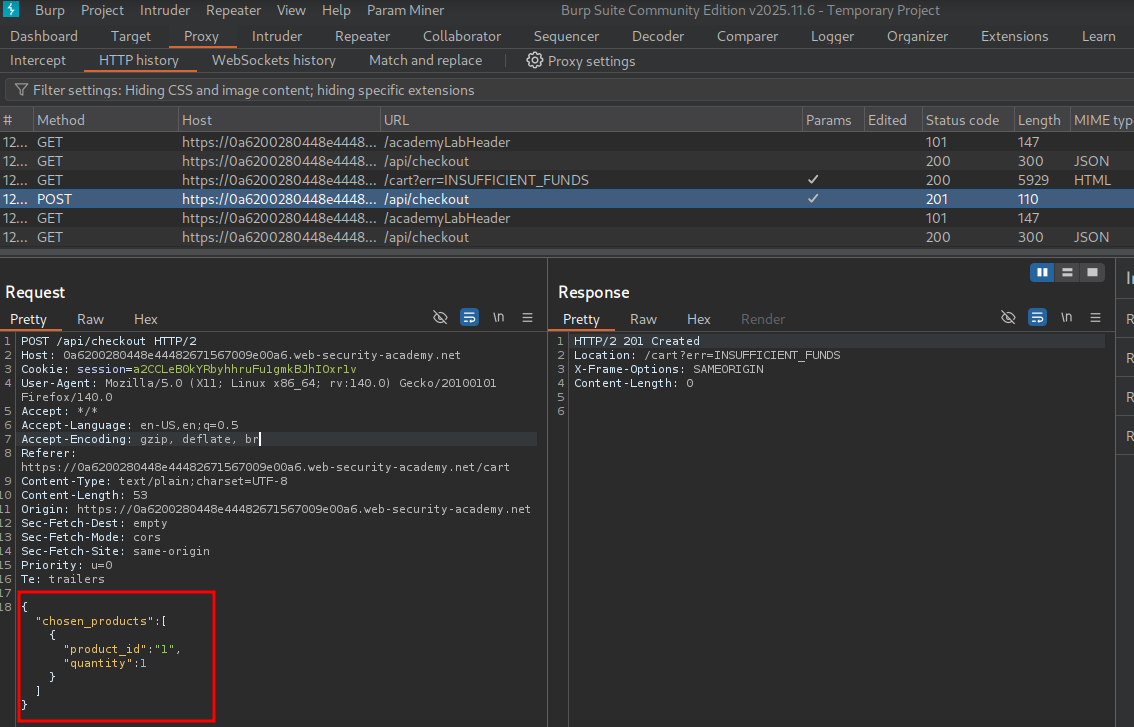Click the session cookie value in request
The image size is (1134, 727).
pos(244,369)
